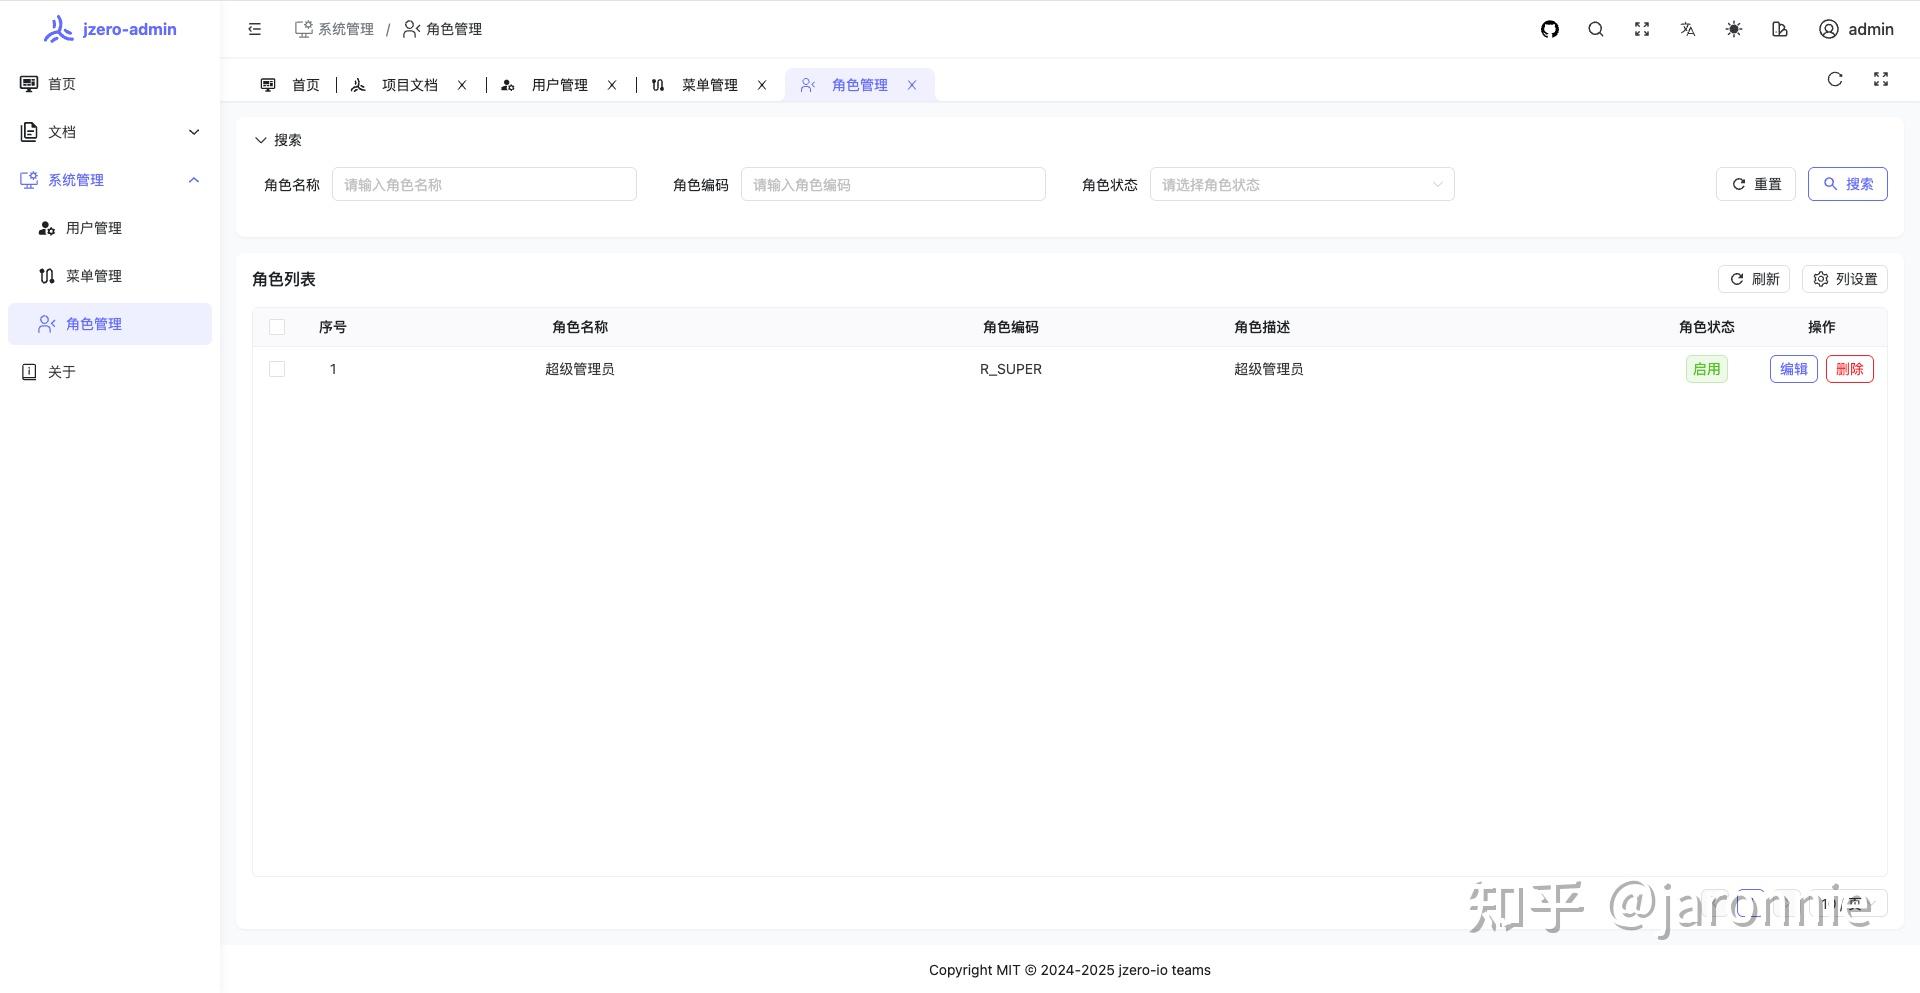This screenshot has width=1920, height=993.
Task: Click the 刷新 button above the table
Action: click(1754, 279)
